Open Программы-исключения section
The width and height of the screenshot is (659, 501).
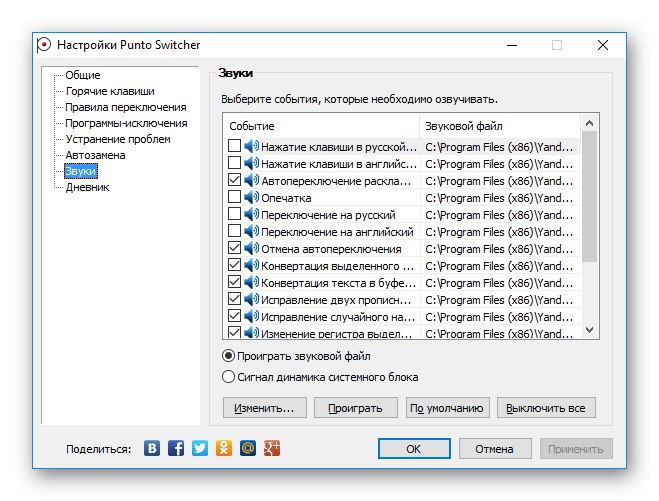point(126,123)
